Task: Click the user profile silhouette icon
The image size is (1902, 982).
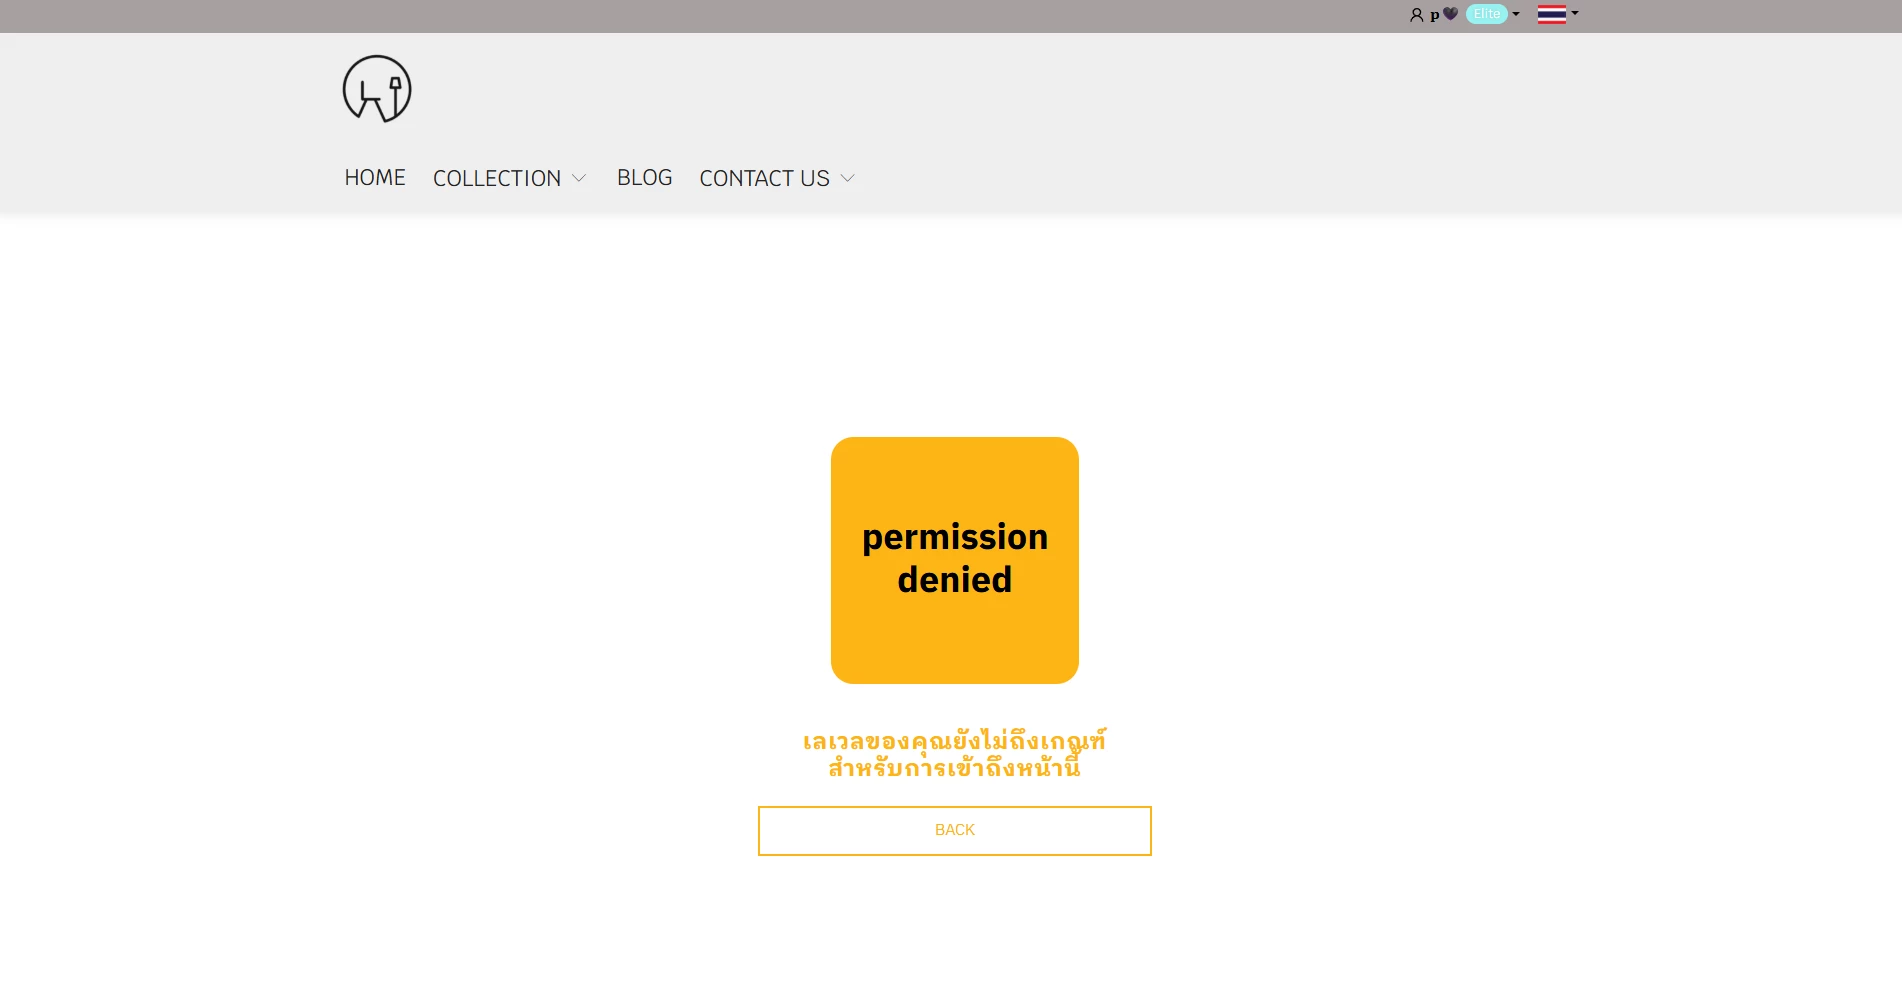Action: point(1416,15)
